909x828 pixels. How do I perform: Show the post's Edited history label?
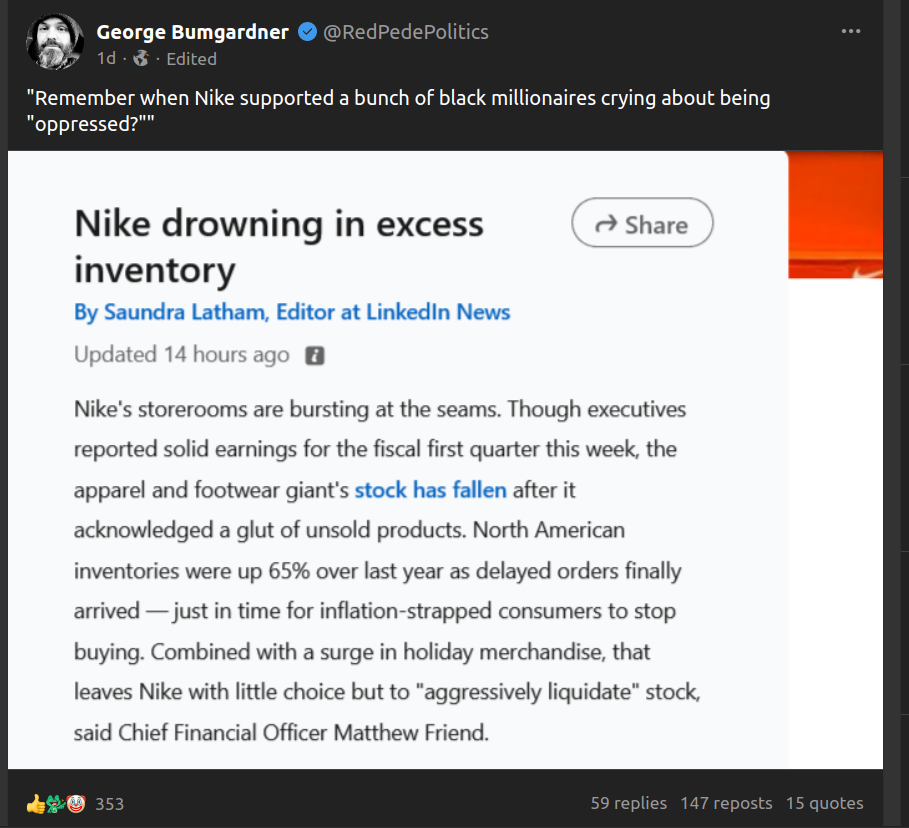point(191,59)
